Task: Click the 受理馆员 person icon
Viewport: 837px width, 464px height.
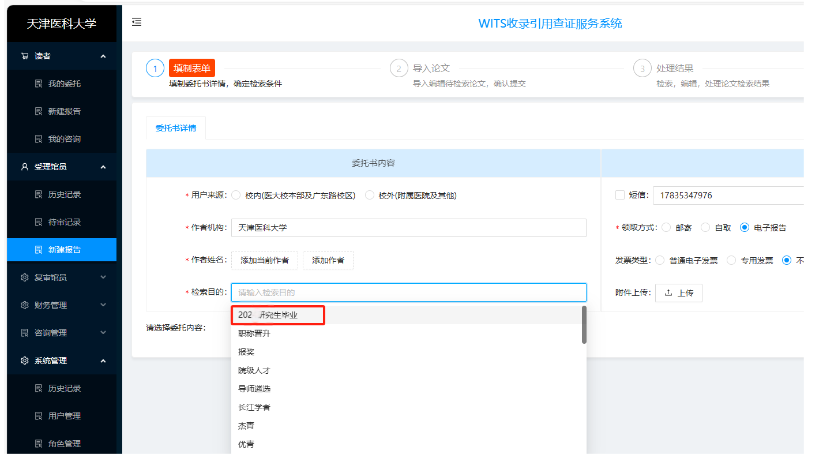Action: (25, 167)
